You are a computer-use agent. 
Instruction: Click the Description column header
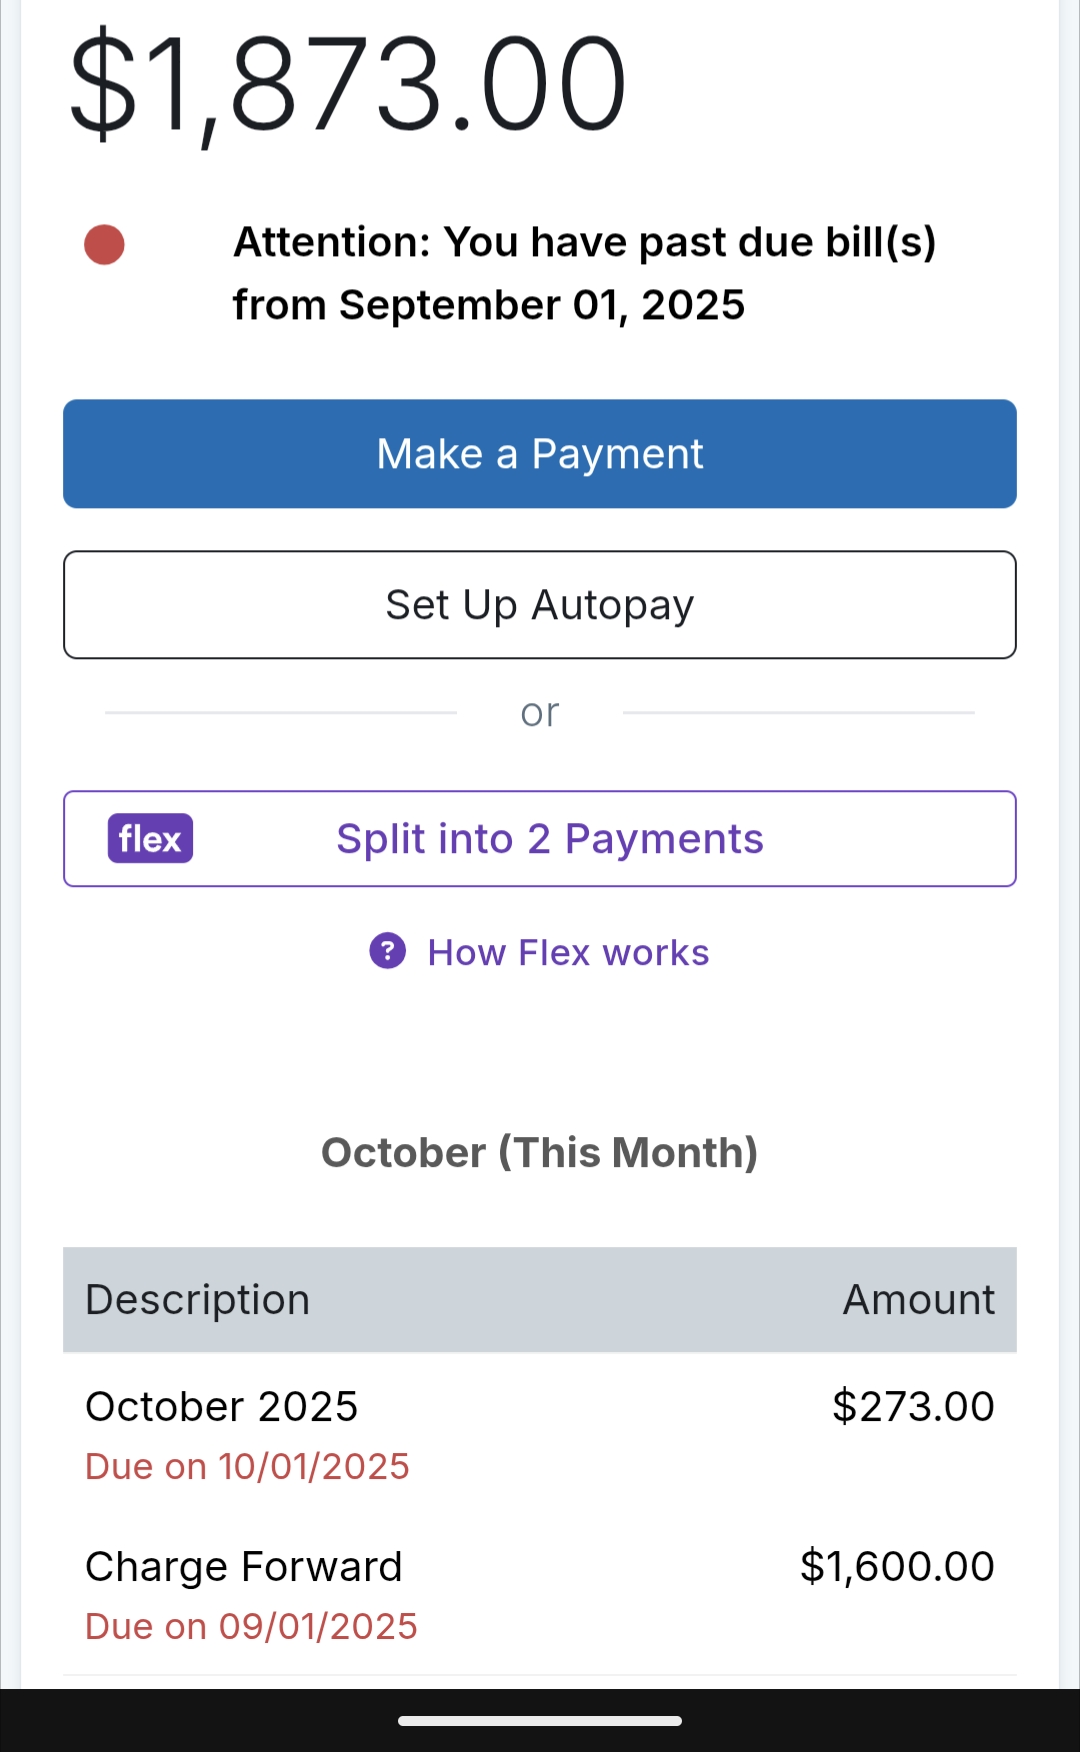point(198,1300)
